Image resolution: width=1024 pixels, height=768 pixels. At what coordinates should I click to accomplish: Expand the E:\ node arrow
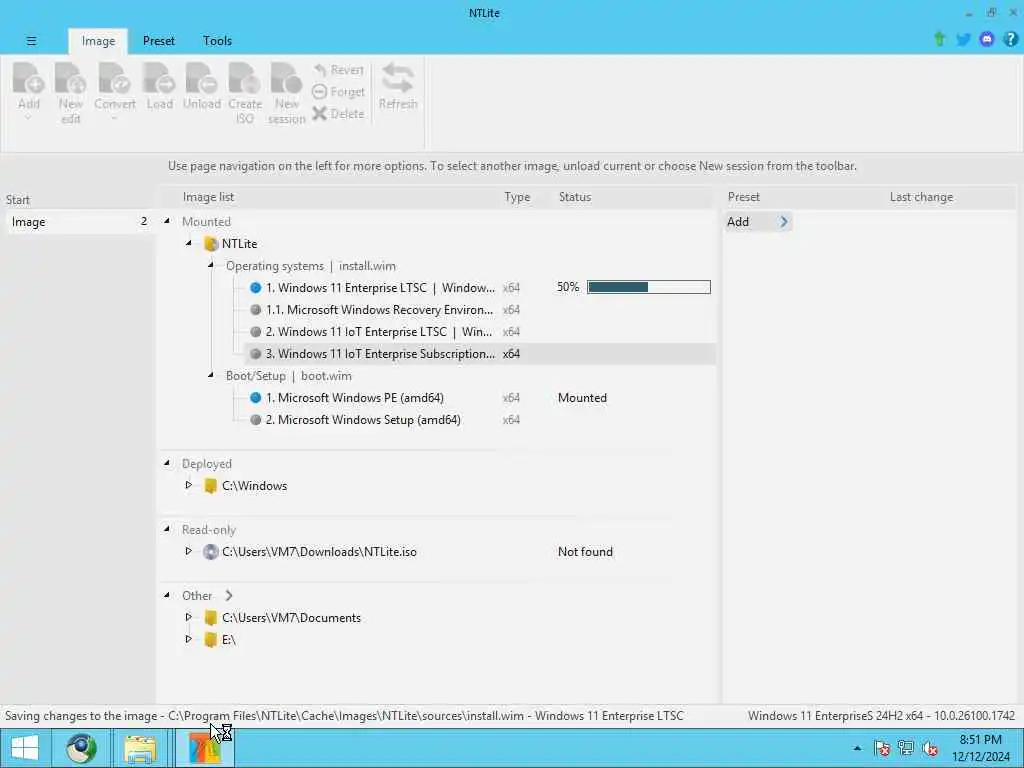tap(189, 639)
